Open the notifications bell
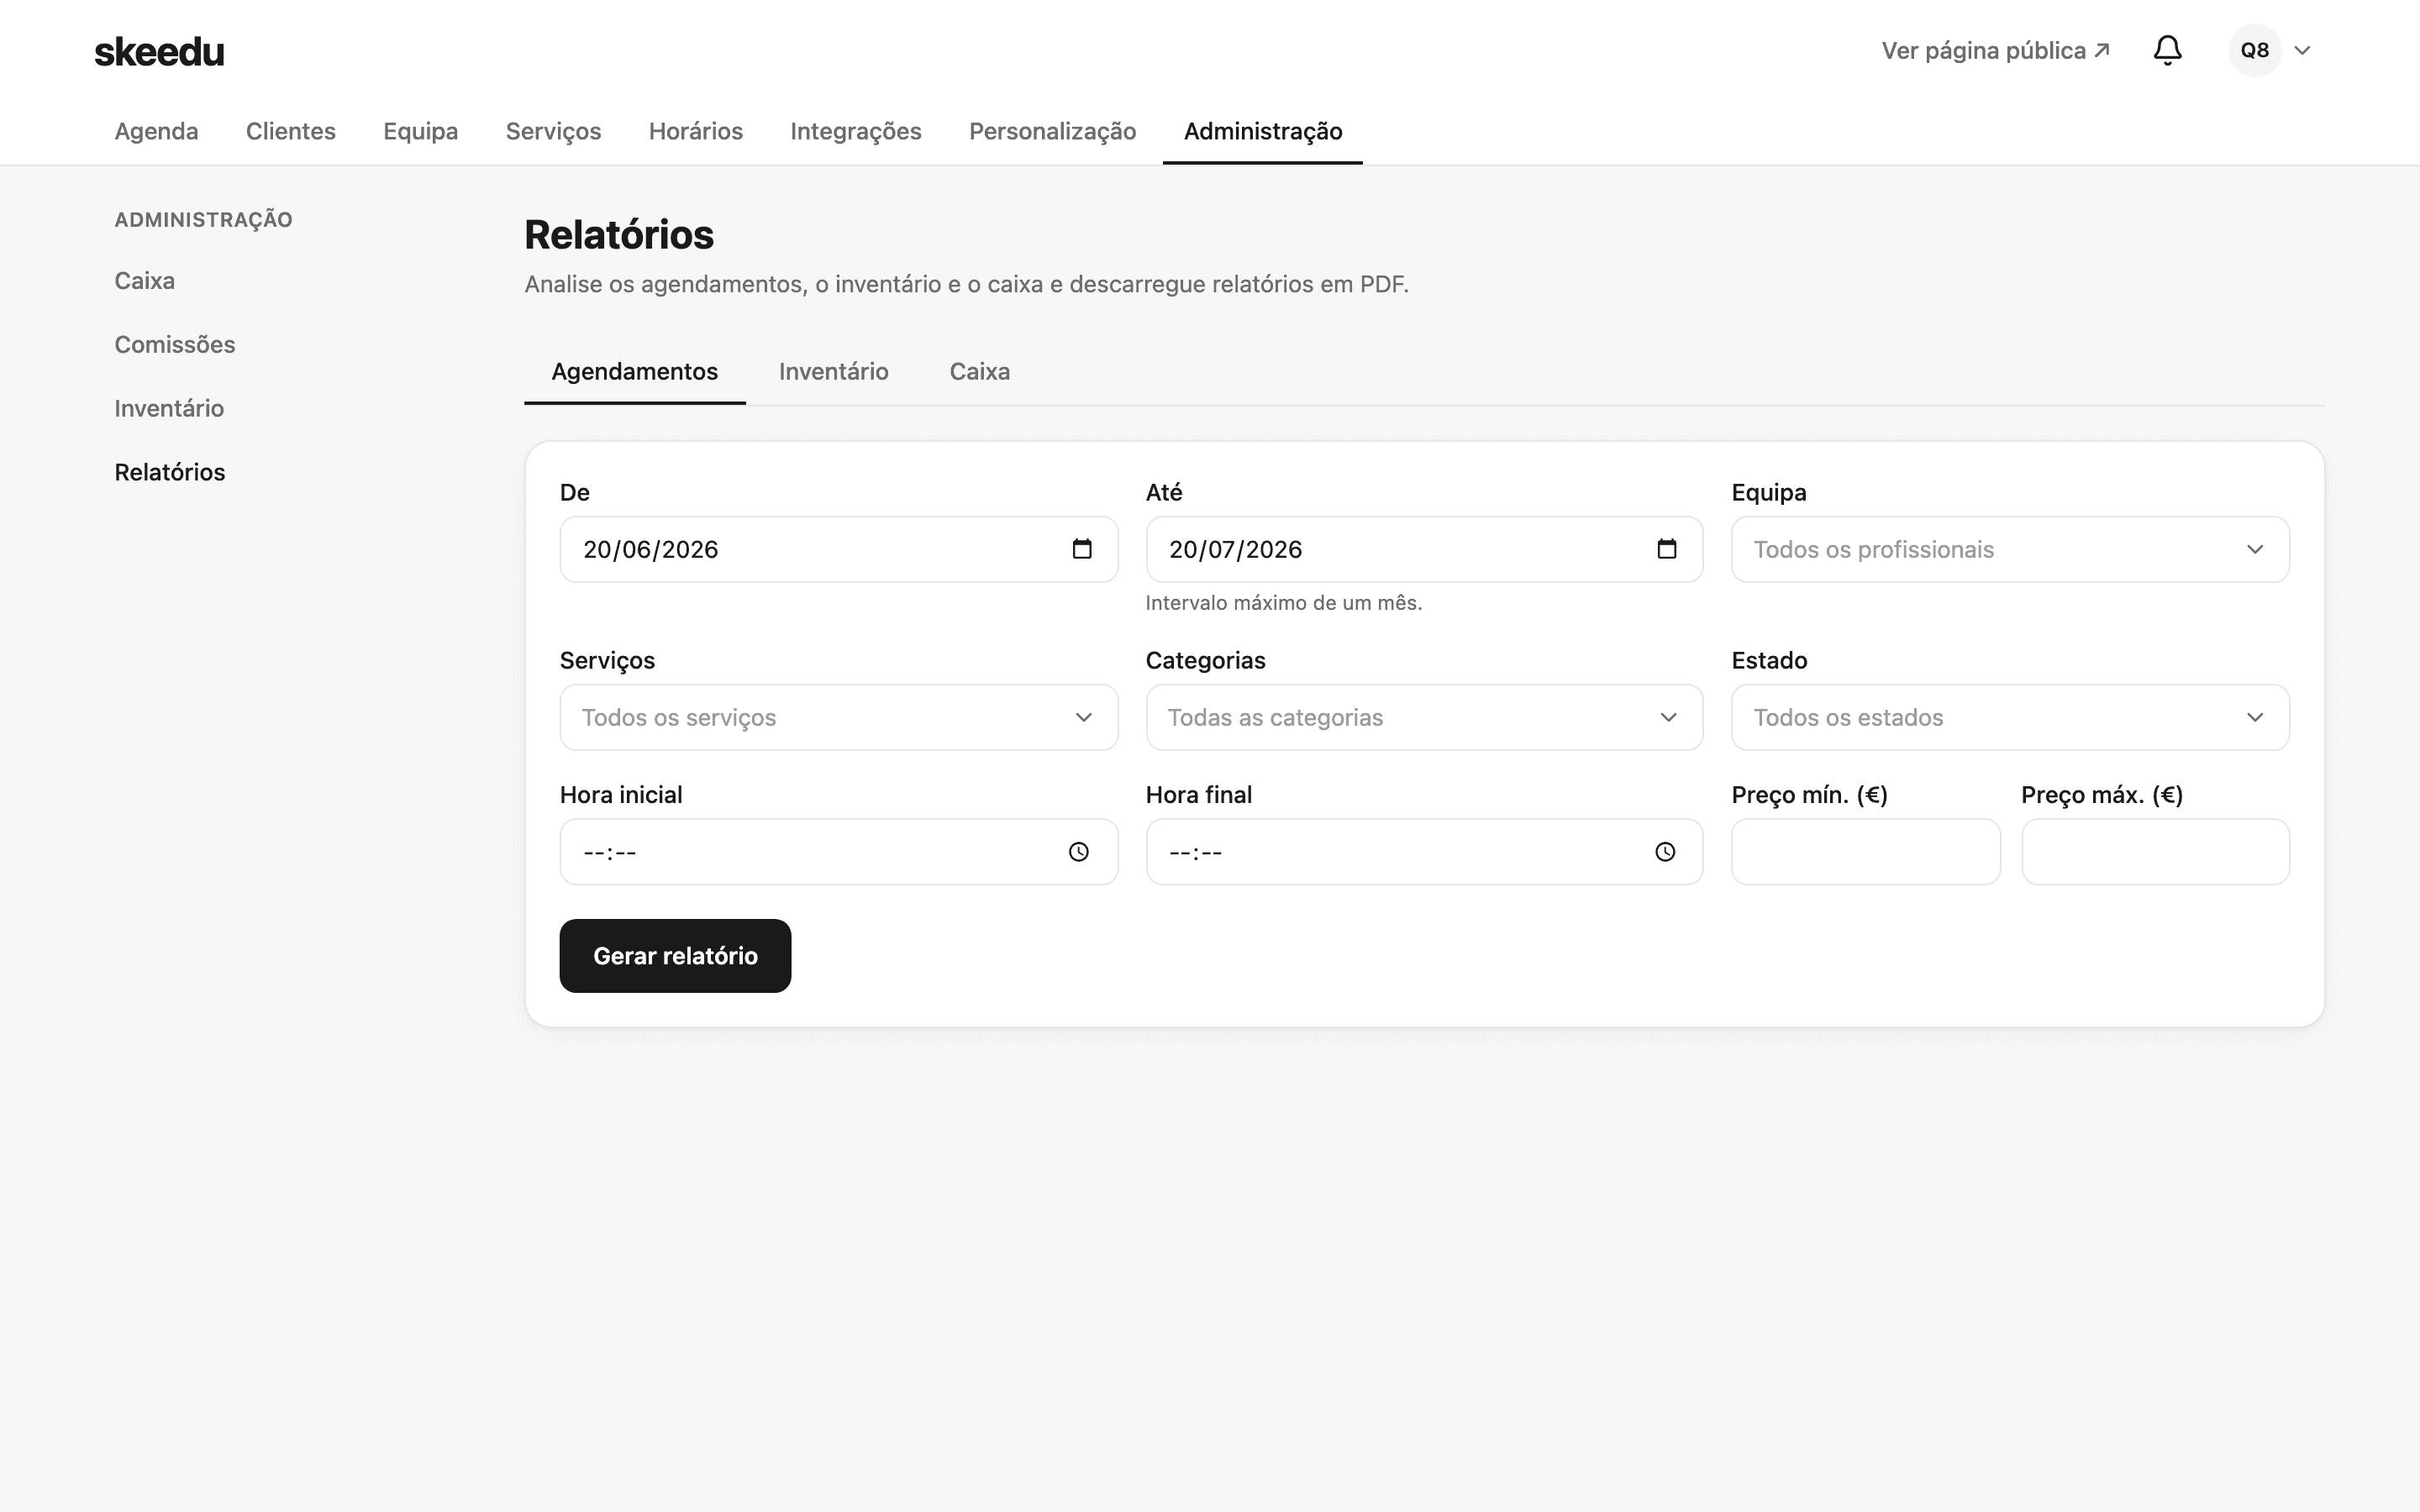This screenshot has width=2420, height=1512. (x=2167, y=50)
